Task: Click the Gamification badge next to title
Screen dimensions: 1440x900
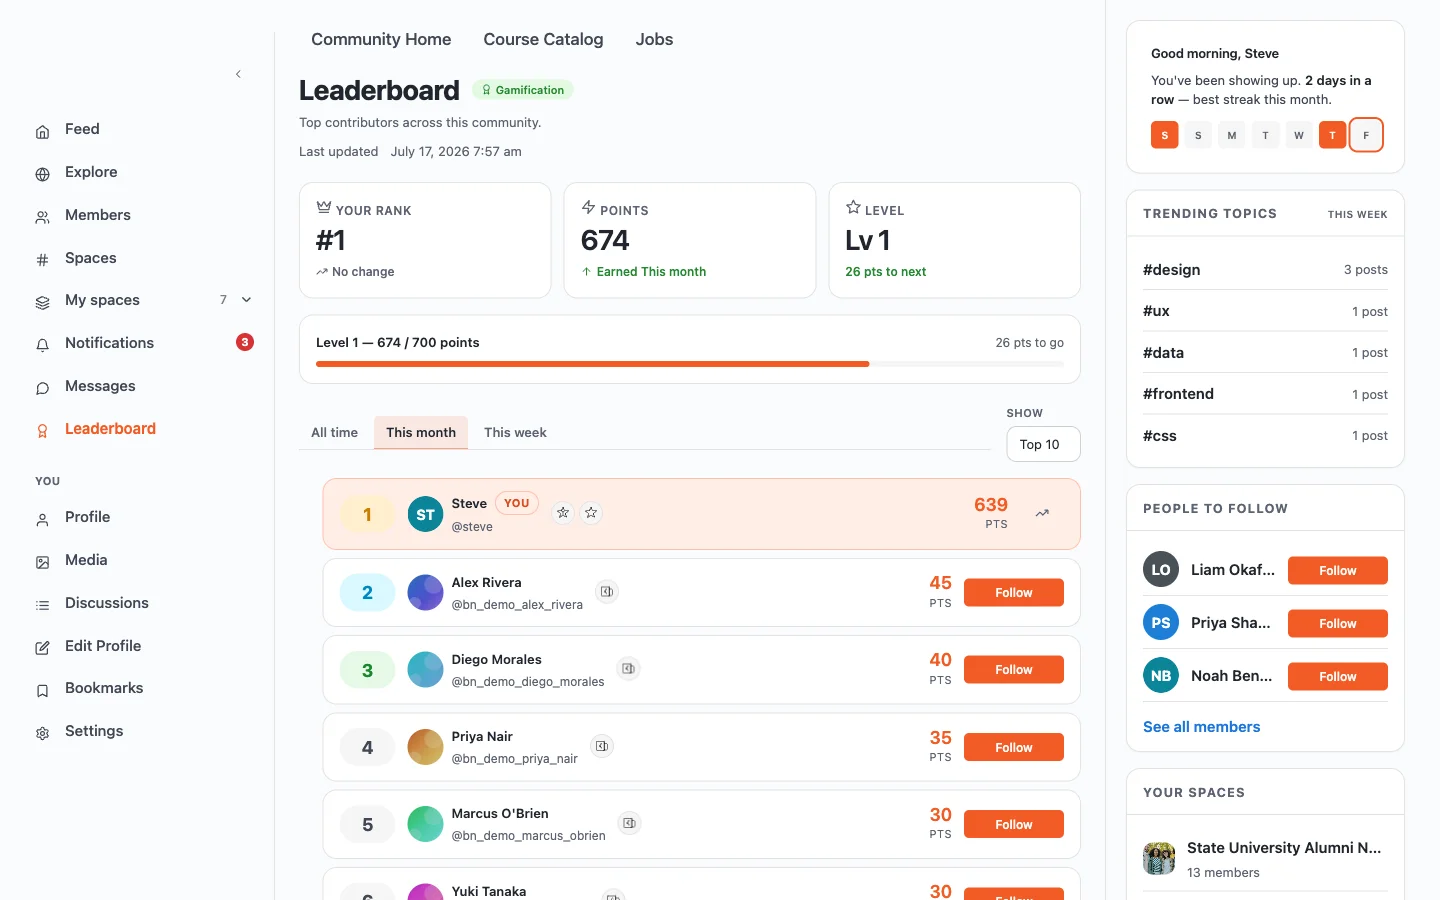Action: (523, 90)
